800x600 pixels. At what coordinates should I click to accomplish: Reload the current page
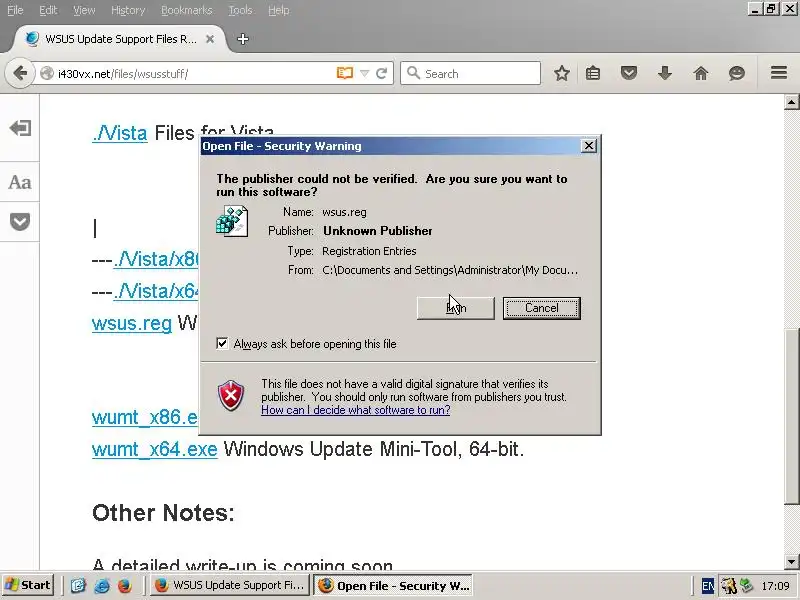coord(381,73)
